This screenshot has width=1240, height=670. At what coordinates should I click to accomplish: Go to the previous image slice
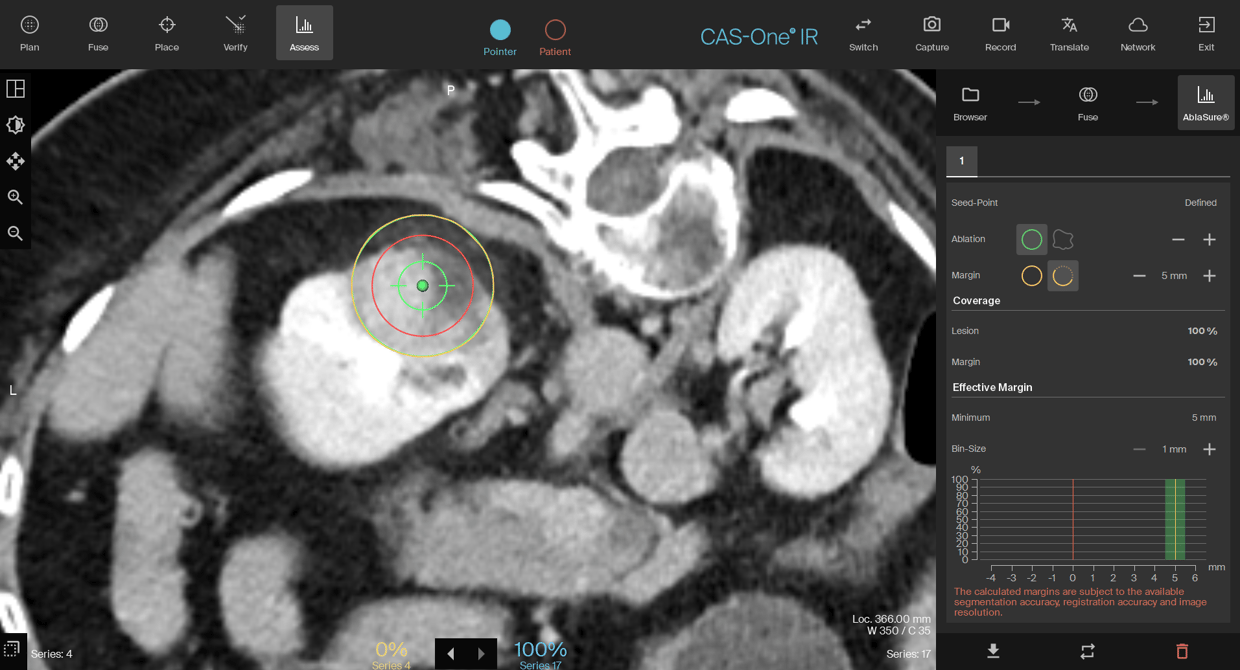point(450,654)
